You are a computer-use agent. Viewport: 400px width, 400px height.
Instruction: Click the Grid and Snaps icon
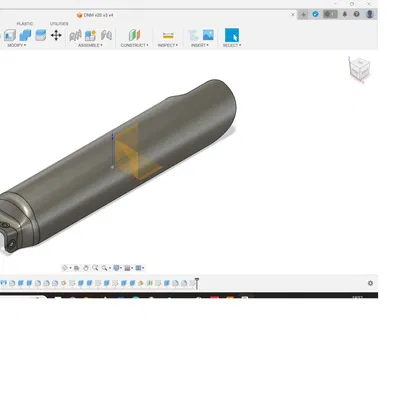pyautogui.click(x=127, y=268)
